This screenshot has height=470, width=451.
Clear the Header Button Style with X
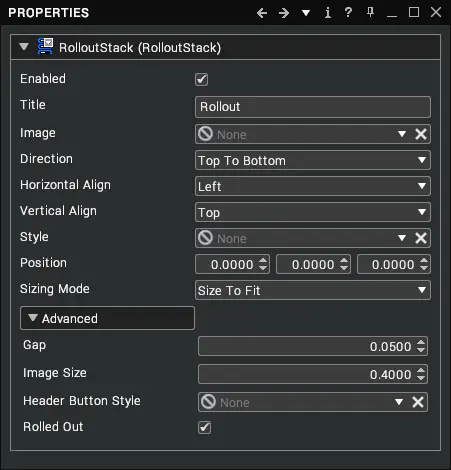click(418, 402)
